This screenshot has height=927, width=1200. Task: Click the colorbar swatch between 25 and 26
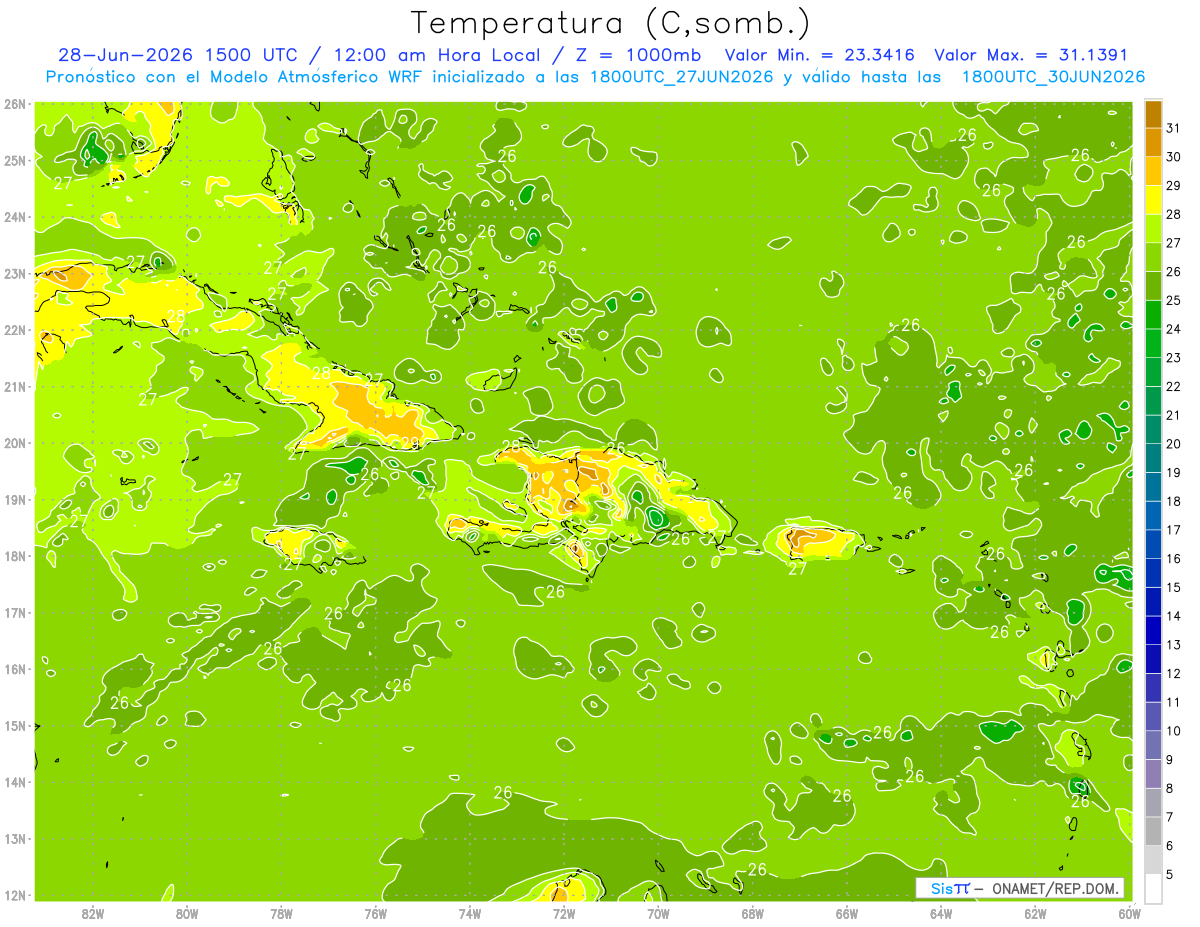click(1153, 286)
